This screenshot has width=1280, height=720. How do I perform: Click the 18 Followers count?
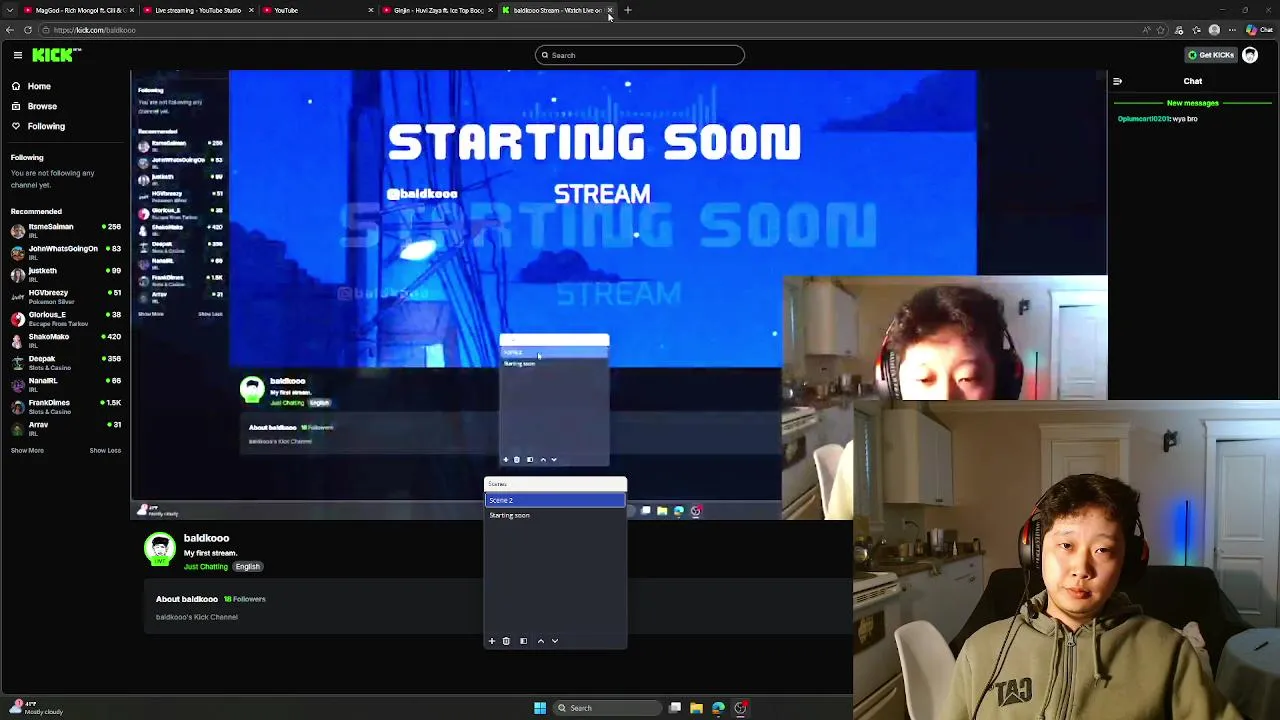point(244,599)
